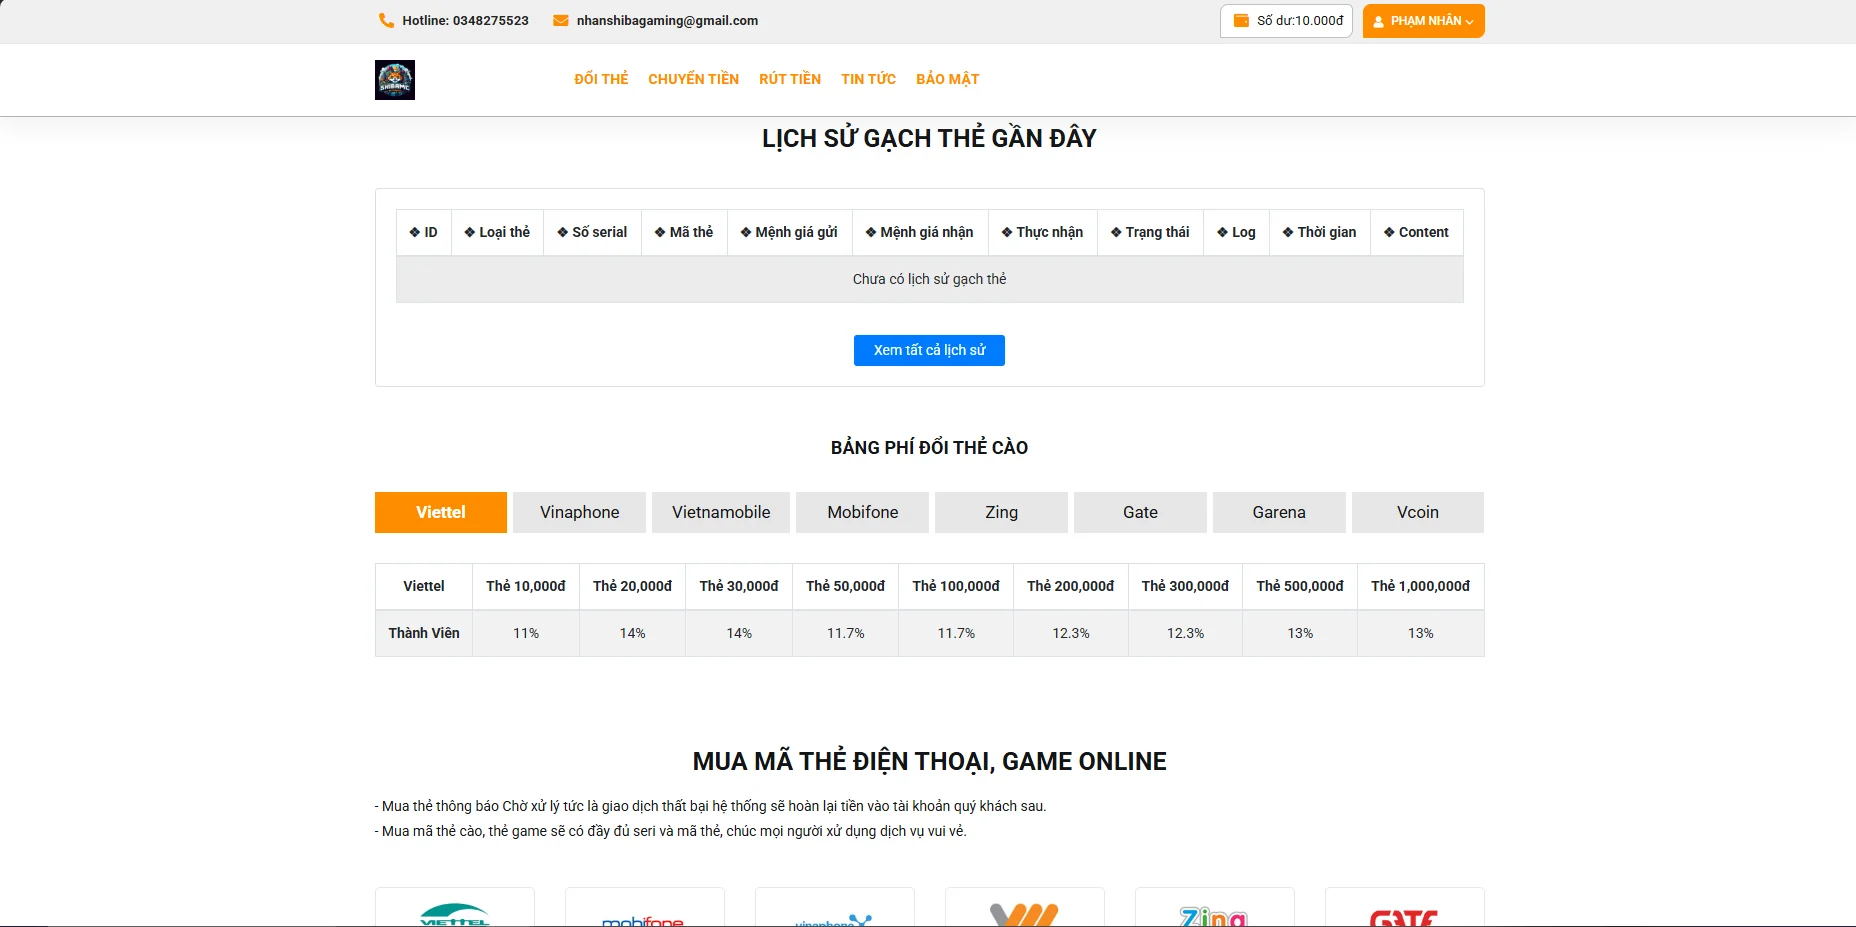Viewport: 1856px width, 927px height.
Task: Open the BẢO MẬT menu
Action: [x=947, y=79]
